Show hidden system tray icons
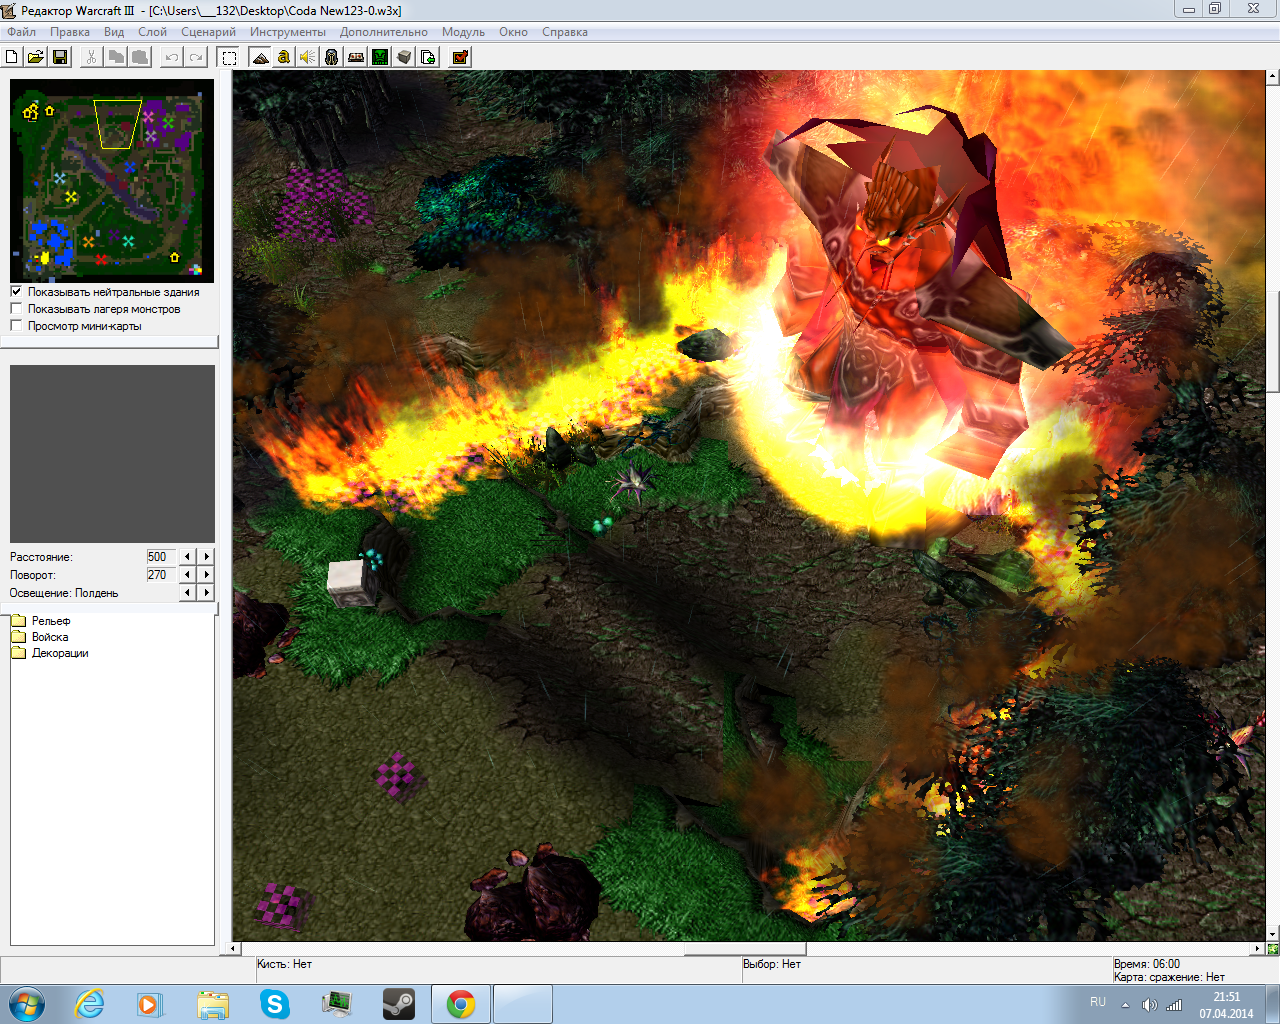This screenshot has height=1024, width=1280. (x=1125, y=1005)
